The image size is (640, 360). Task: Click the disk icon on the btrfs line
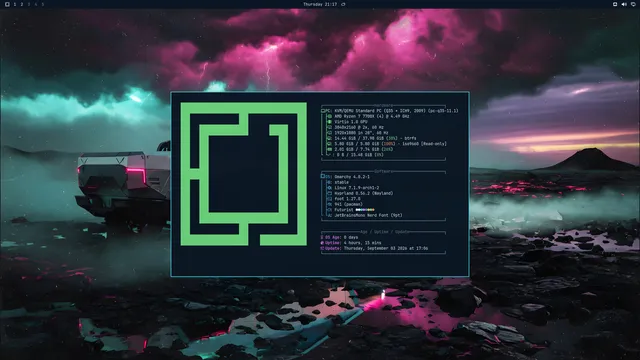[x=329, y=138]
